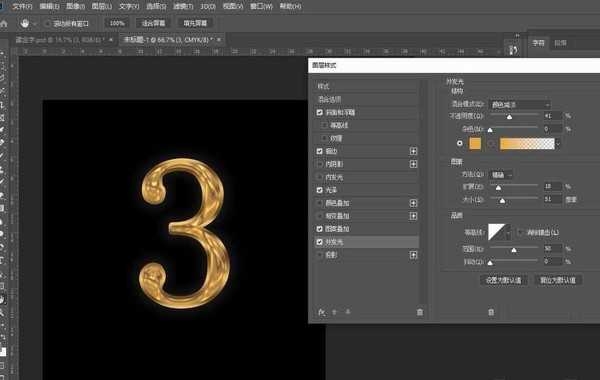Viewport: 600px width, 380px height.
Task: Open the 混合模式 blend mode dropdown
Action: coord(520,104)
